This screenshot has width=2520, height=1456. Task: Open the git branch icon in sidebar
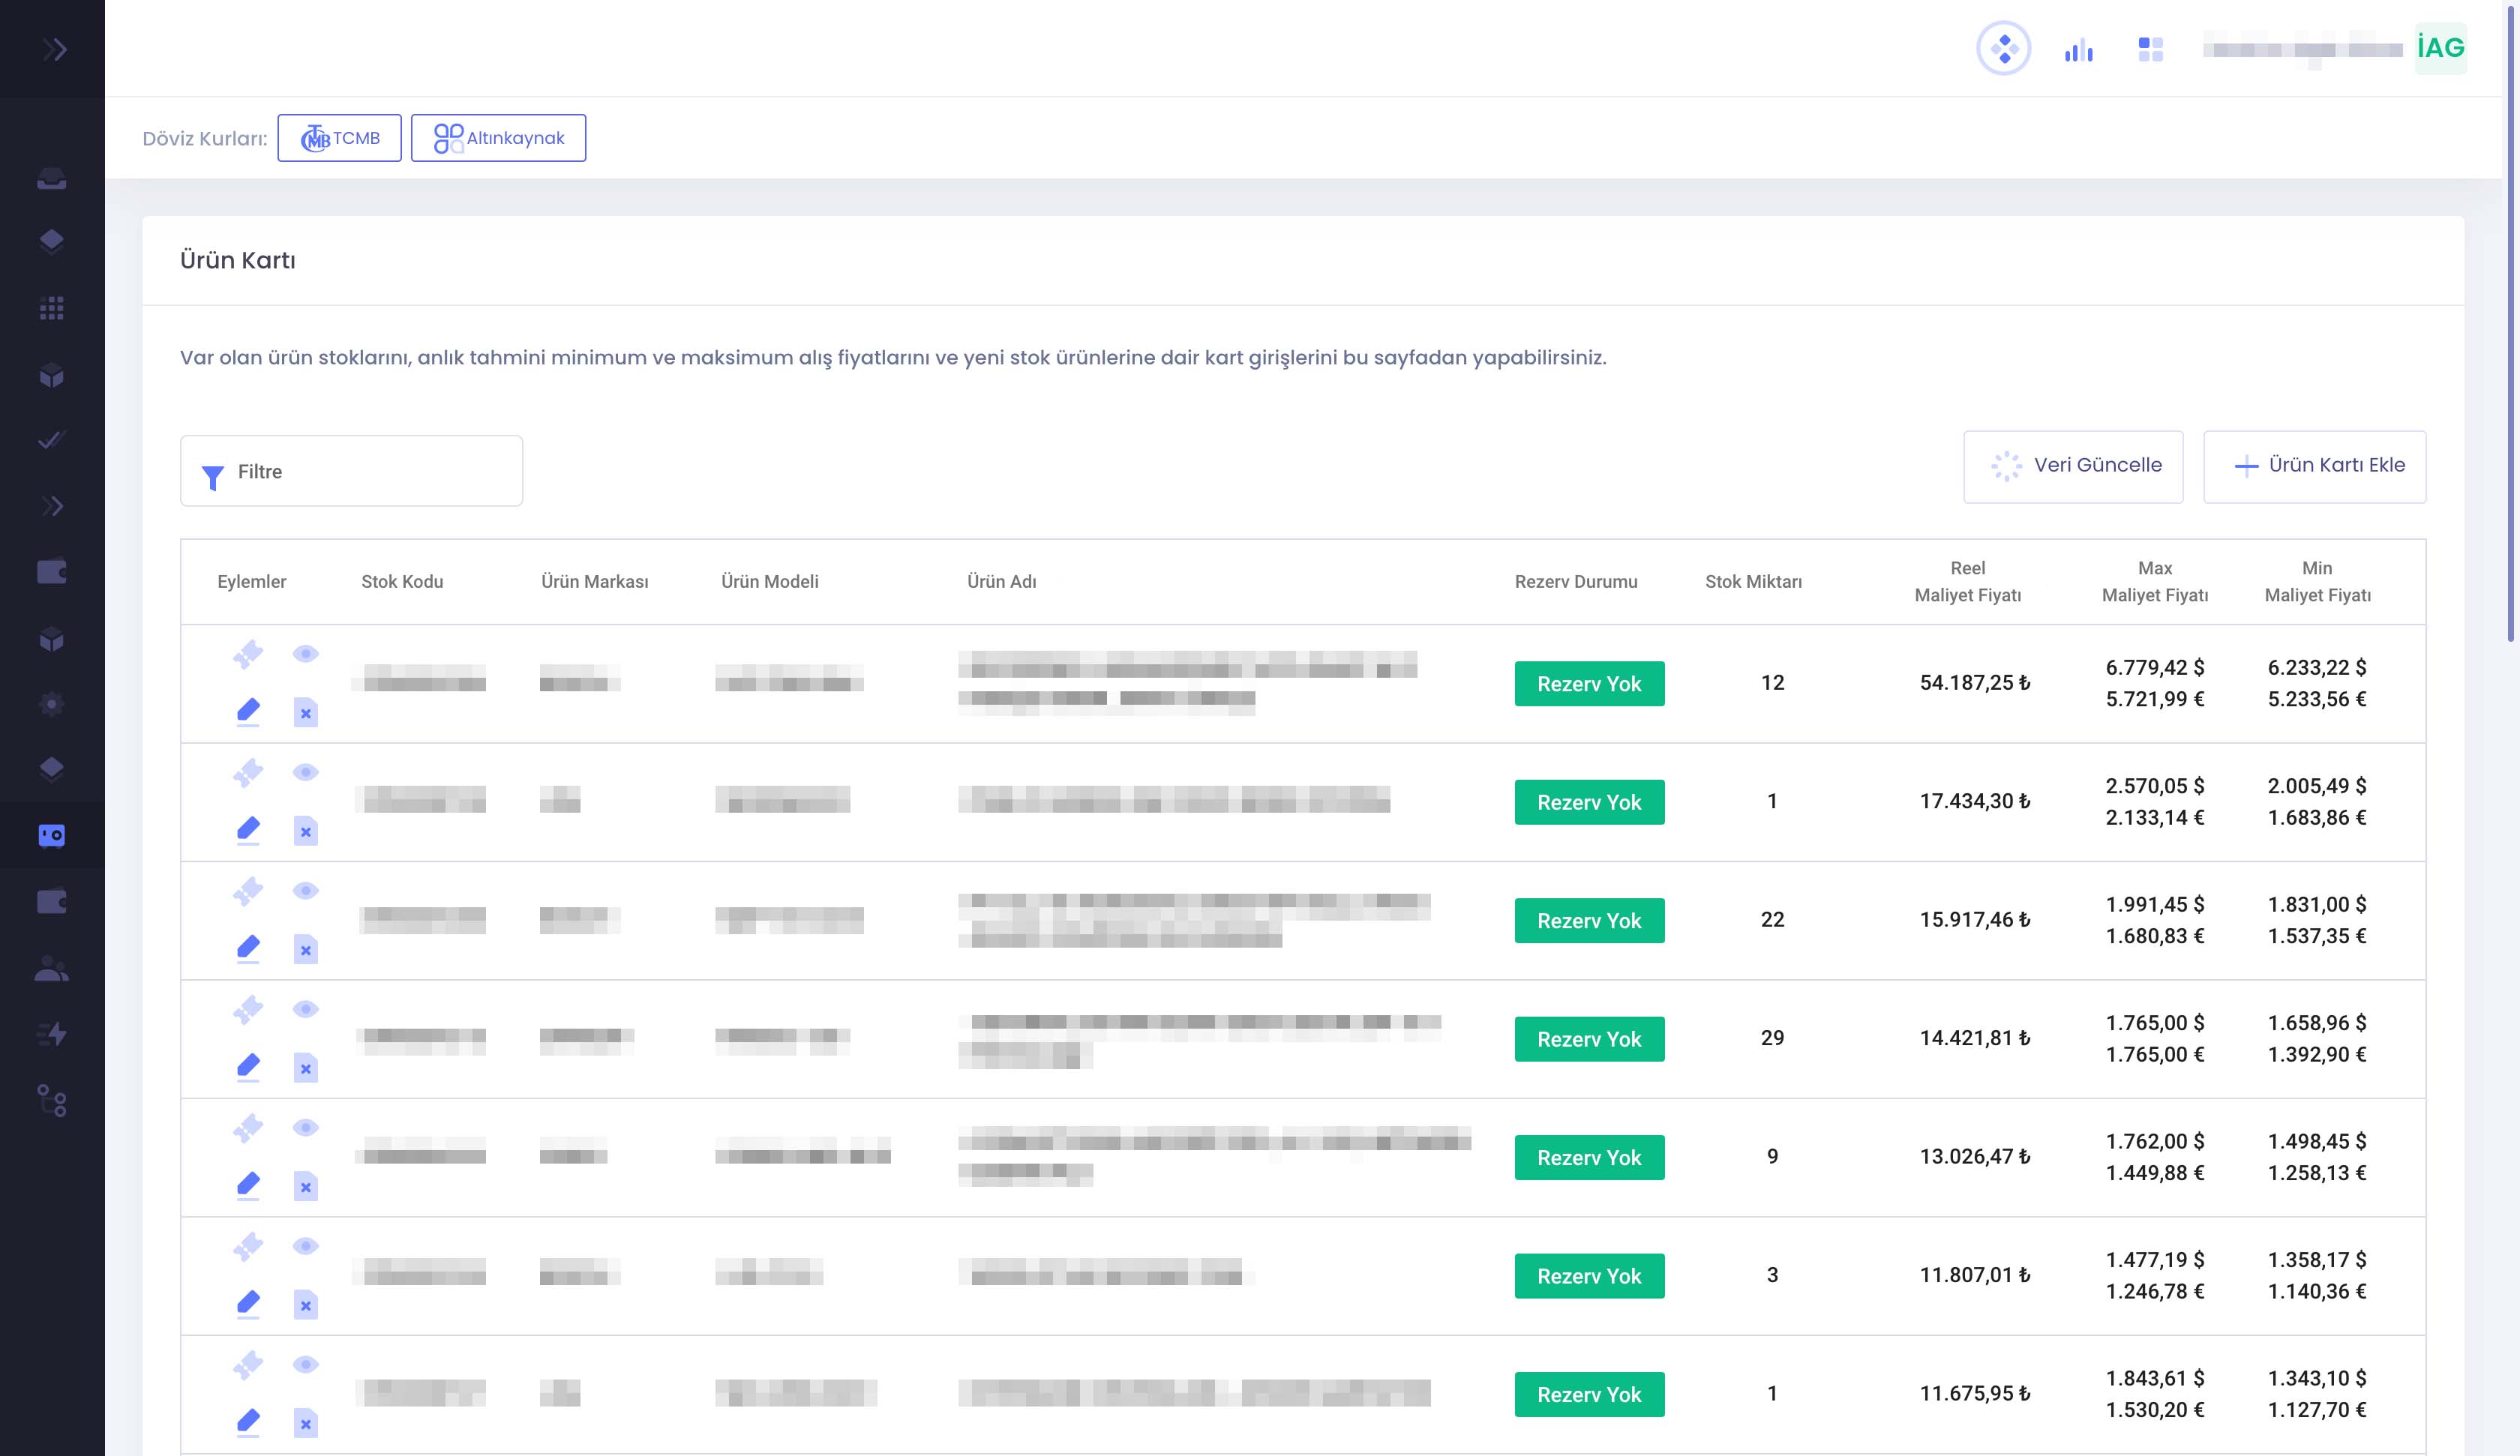click(x=52, y=1101)
